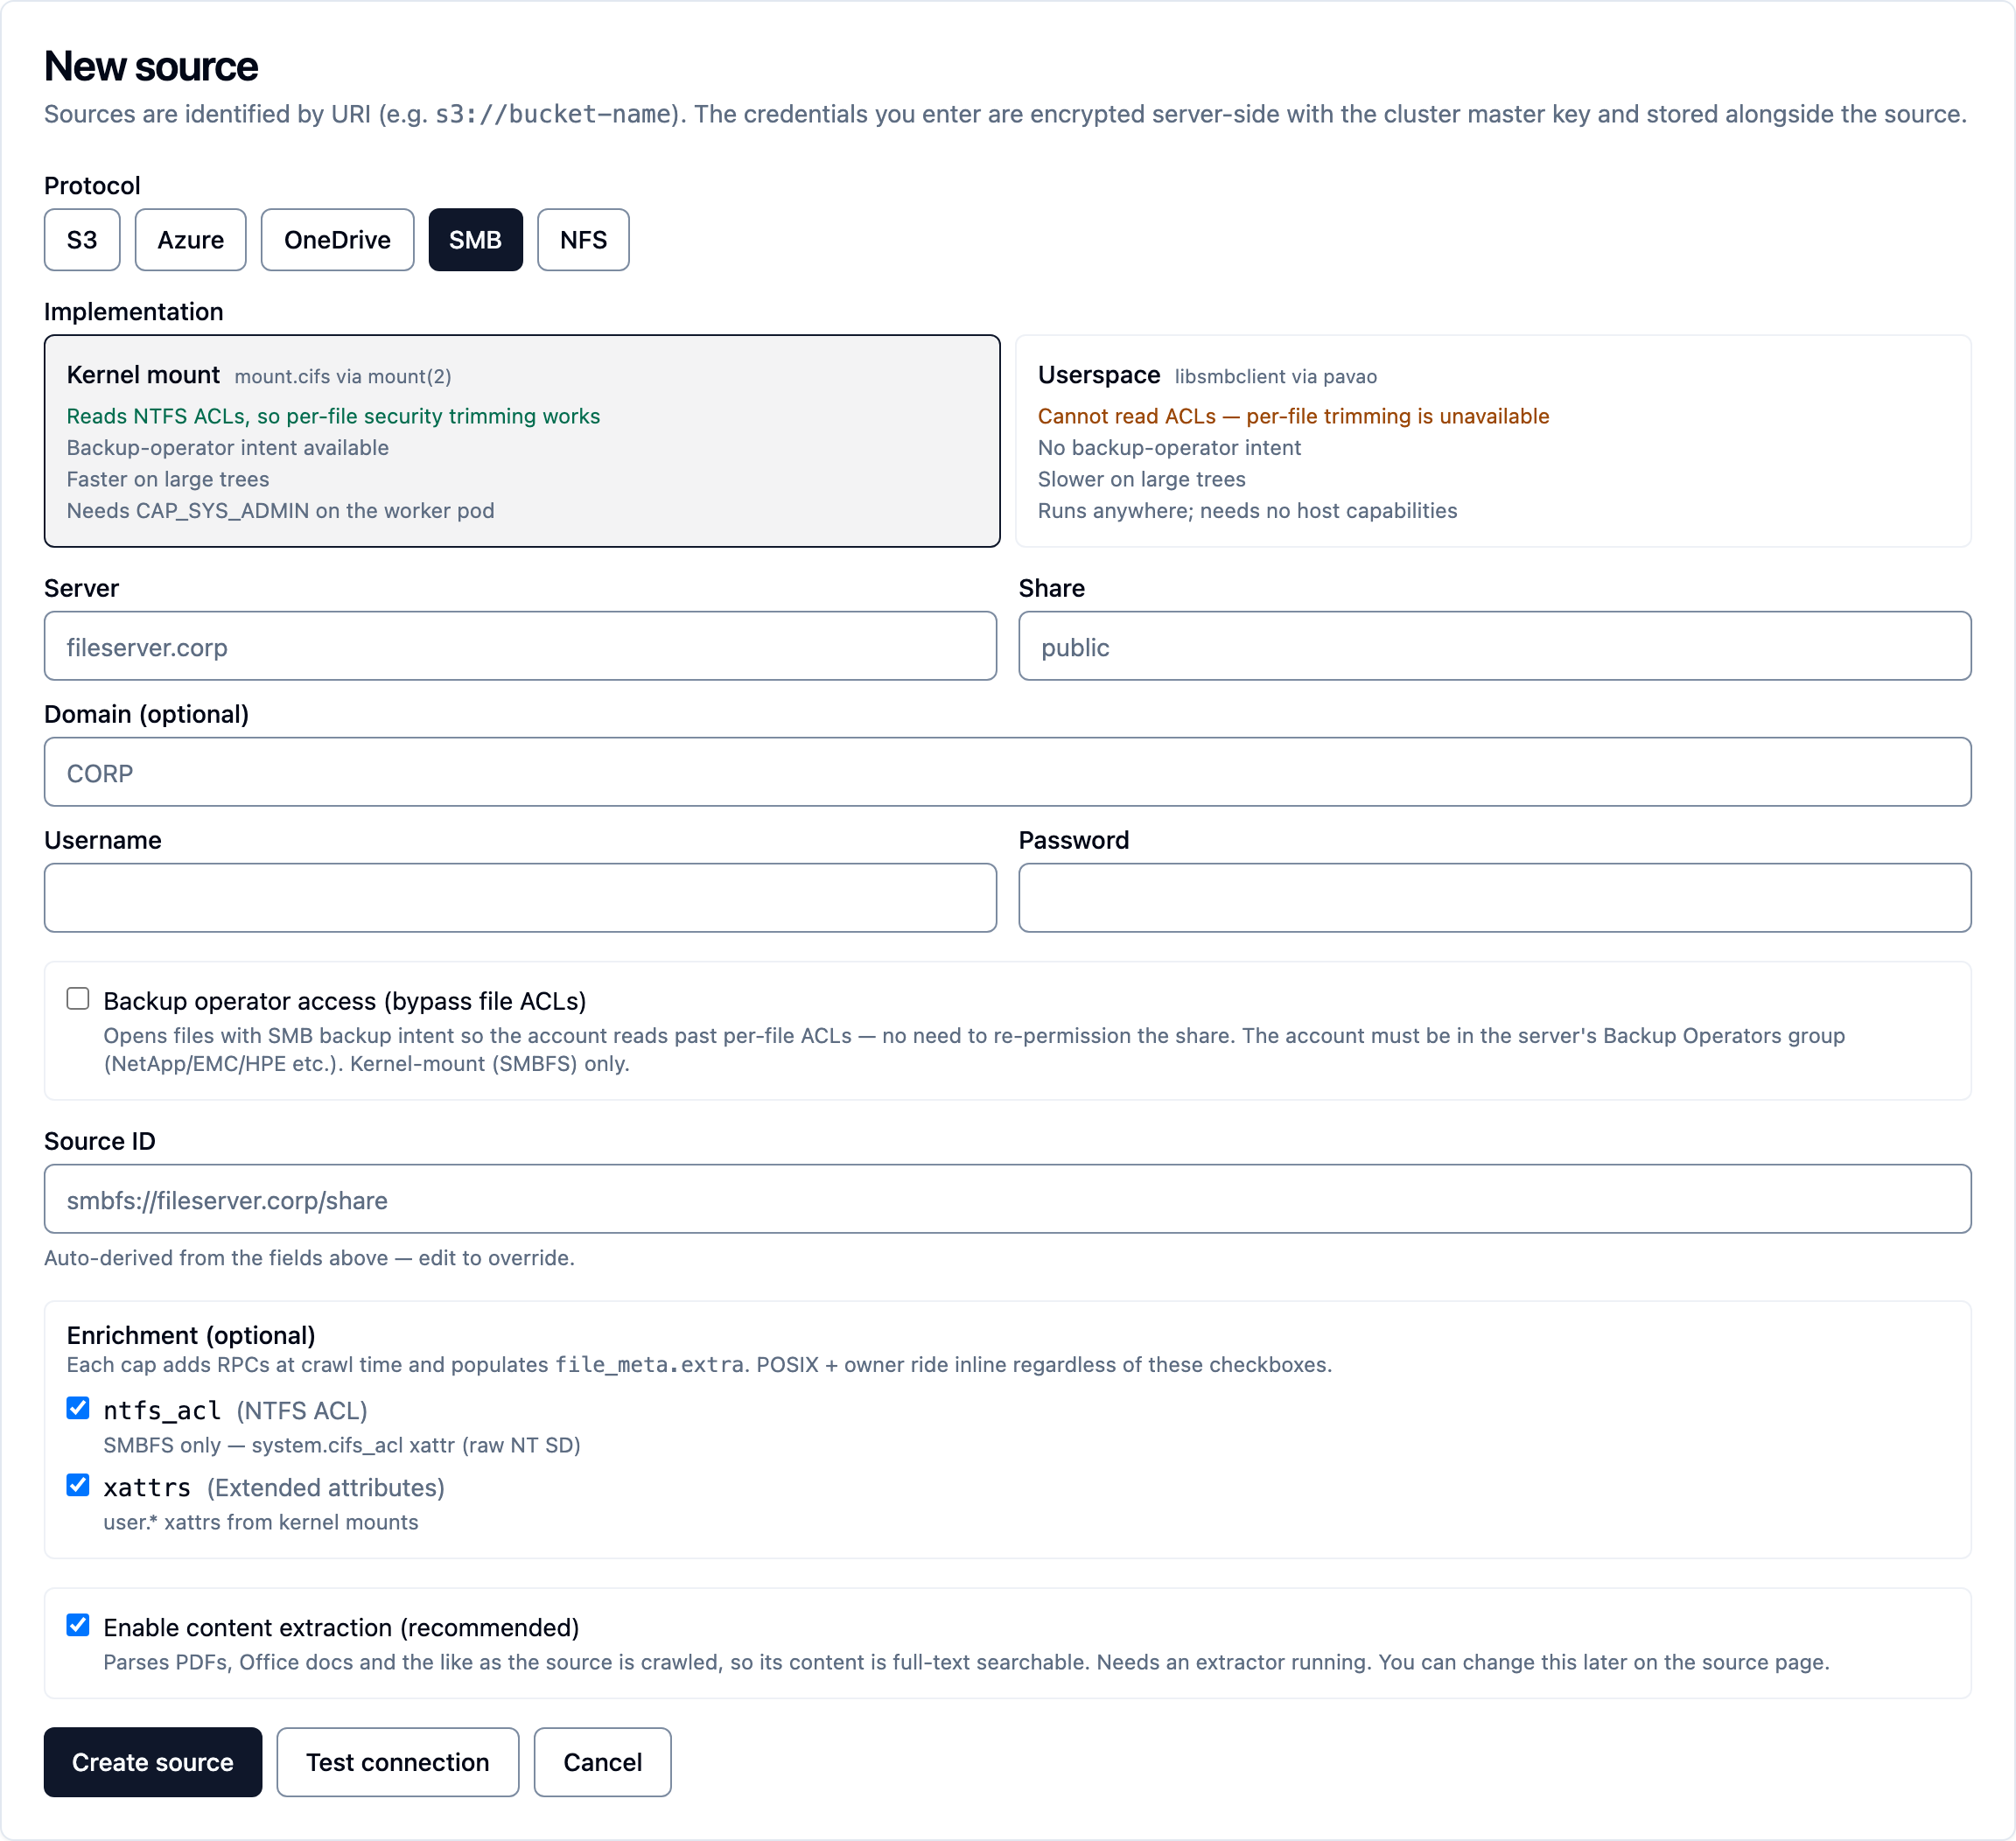Image resolution: width=2016 pixels, height=1841 pixels.
Task: Click 'mount.cifs via mount(2)' subtitle
Action: (343, 377)
